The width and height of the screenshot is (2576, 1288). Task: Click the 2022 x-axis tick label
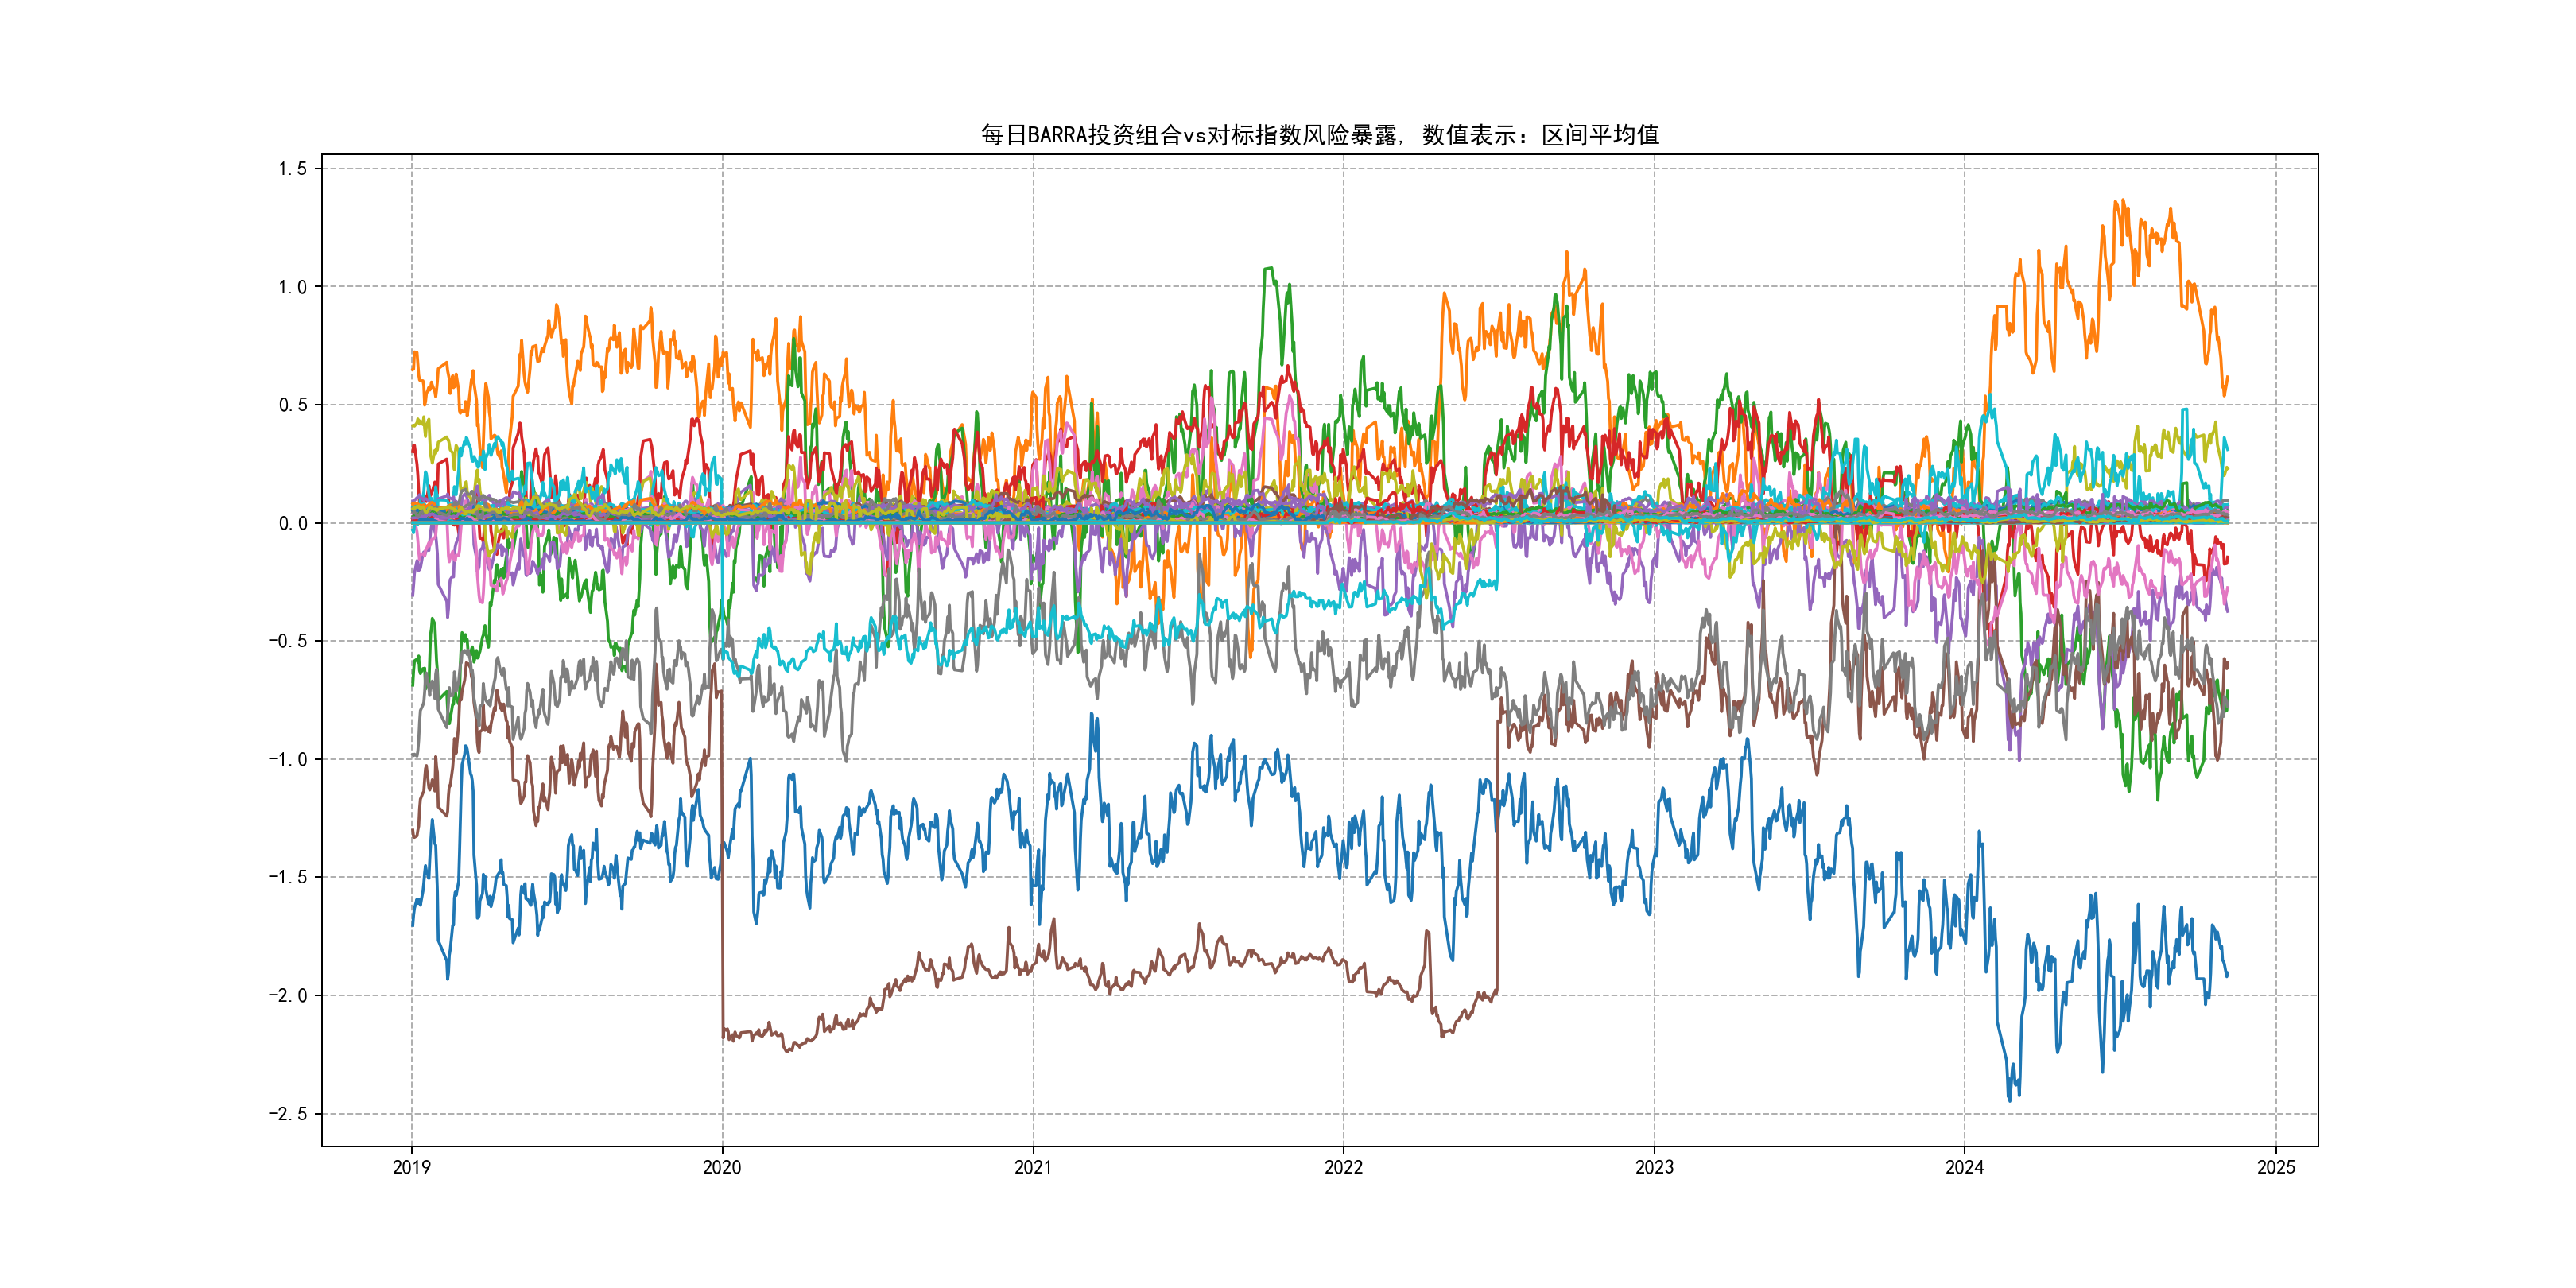point(1343,1167)
